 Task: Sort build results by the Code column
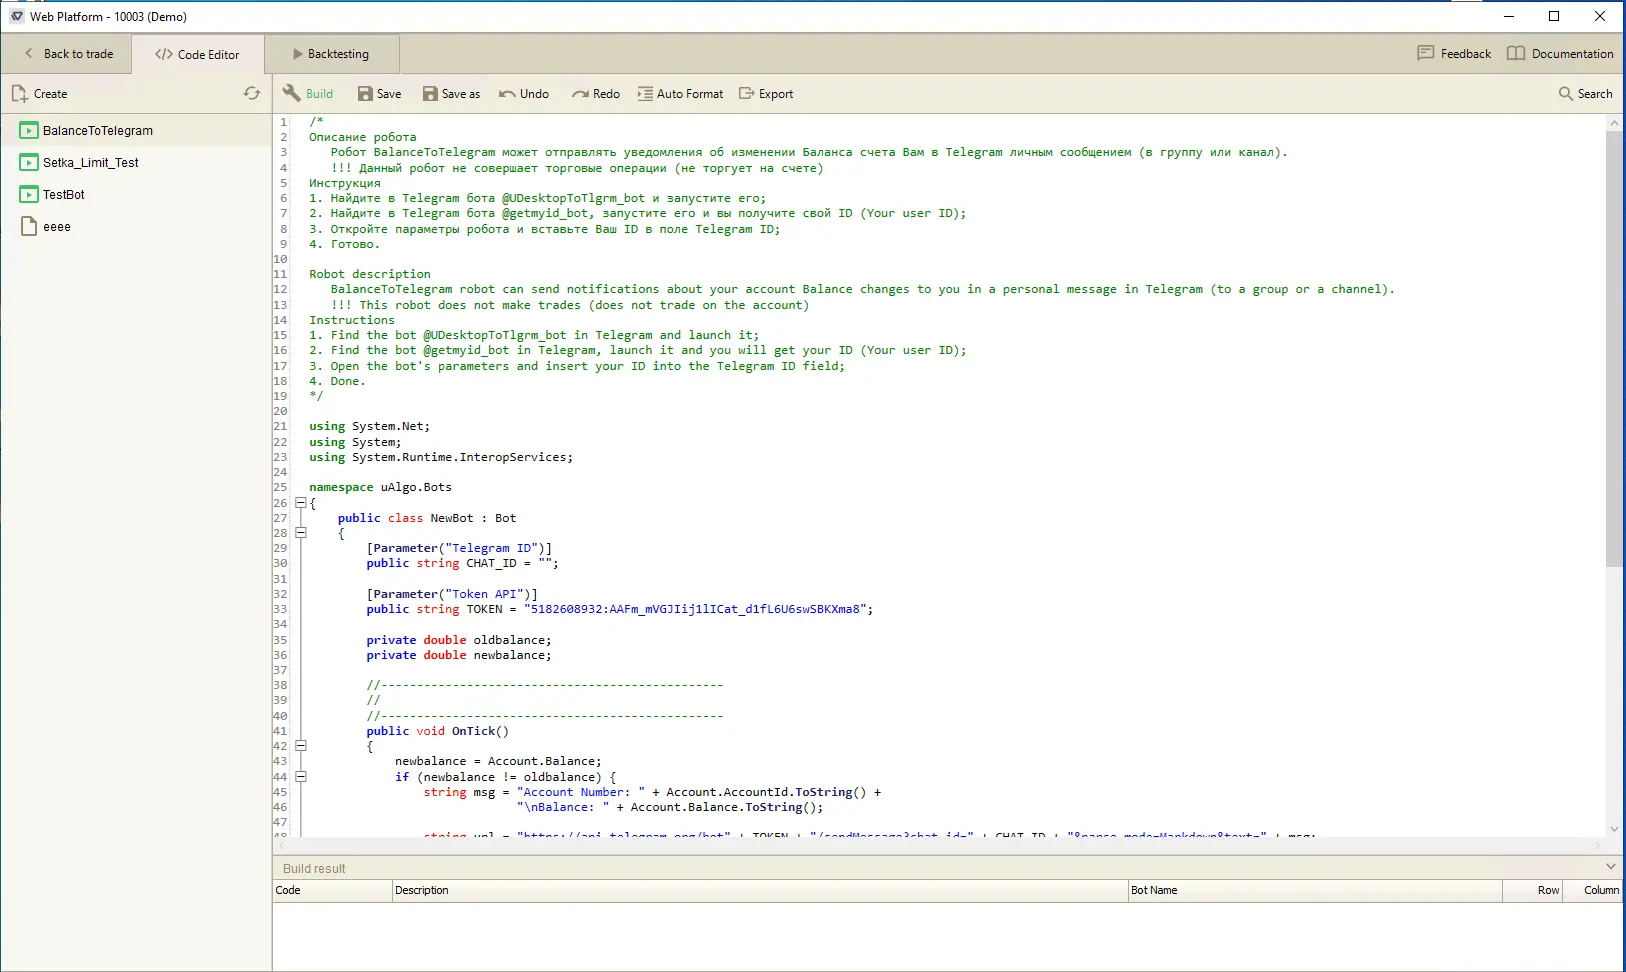click(x=332, y=890)
